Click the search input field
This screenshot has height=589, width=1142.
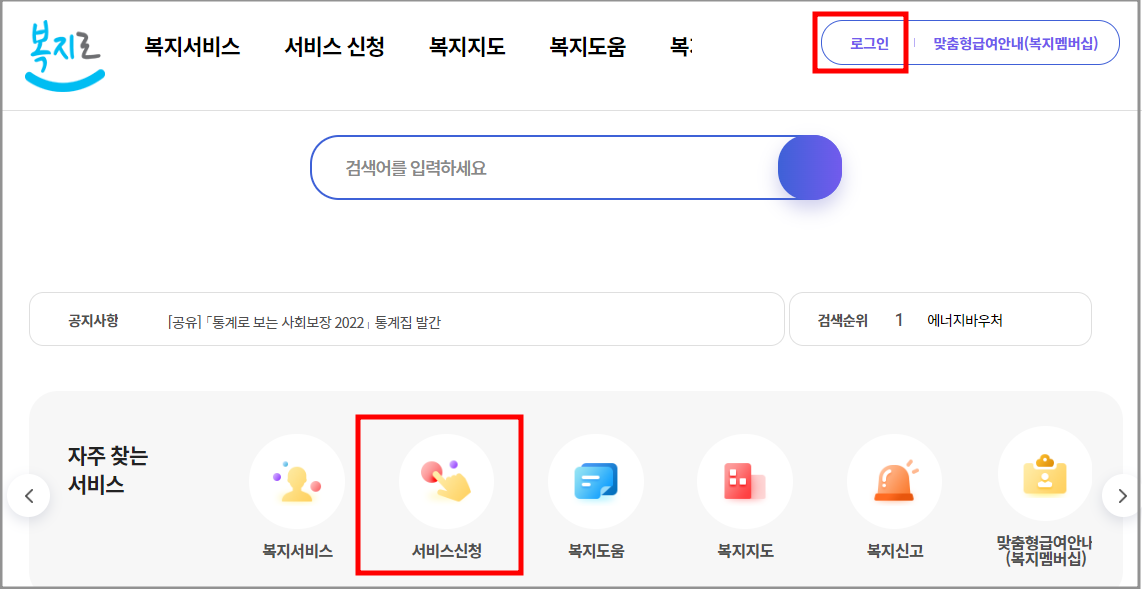point(540,166)
